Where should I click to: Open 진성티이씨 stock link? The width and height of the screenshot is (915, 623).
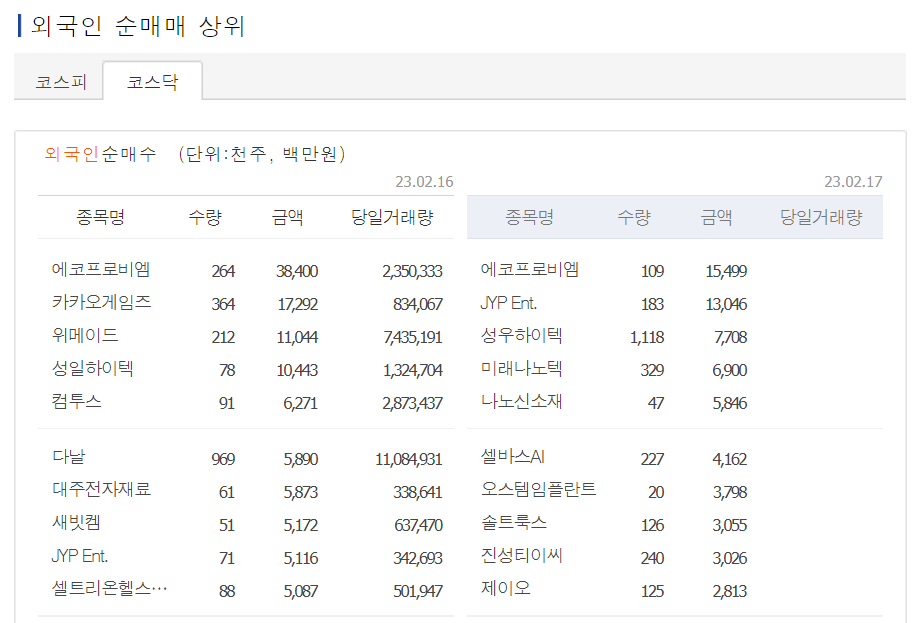[x=522, y=555]
